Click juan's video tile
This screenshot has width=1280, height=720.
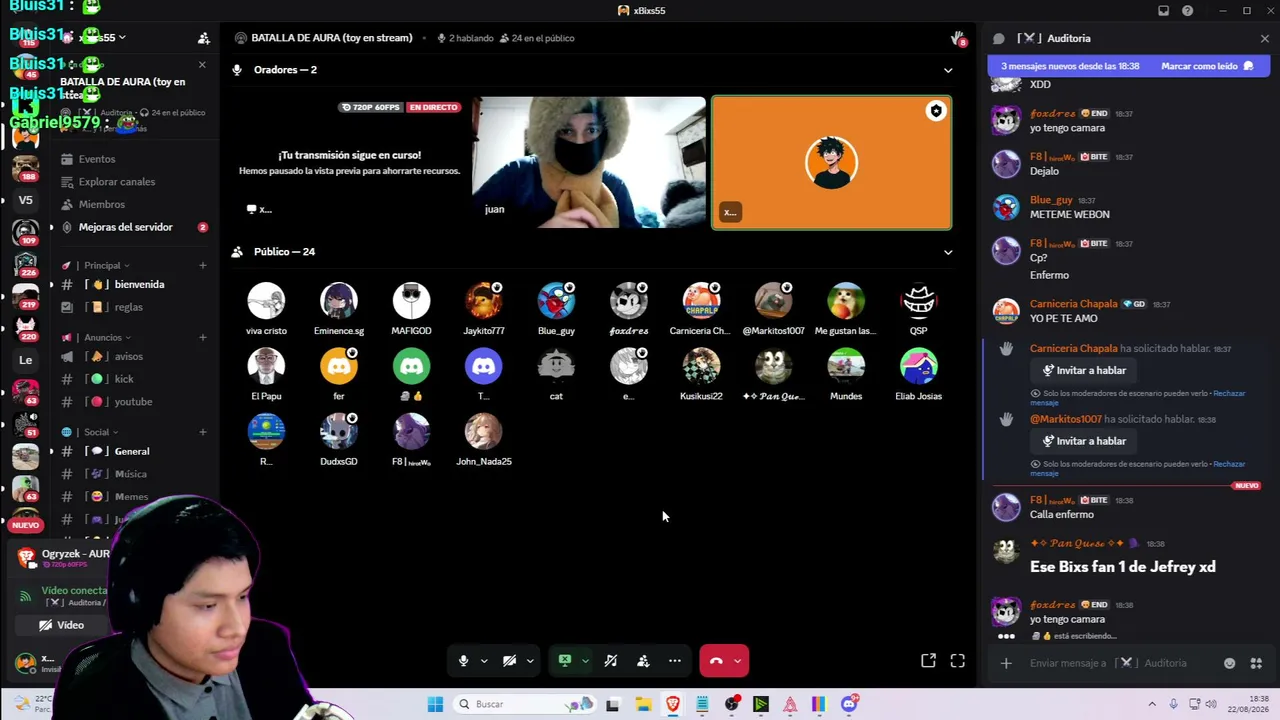point(588,162)
